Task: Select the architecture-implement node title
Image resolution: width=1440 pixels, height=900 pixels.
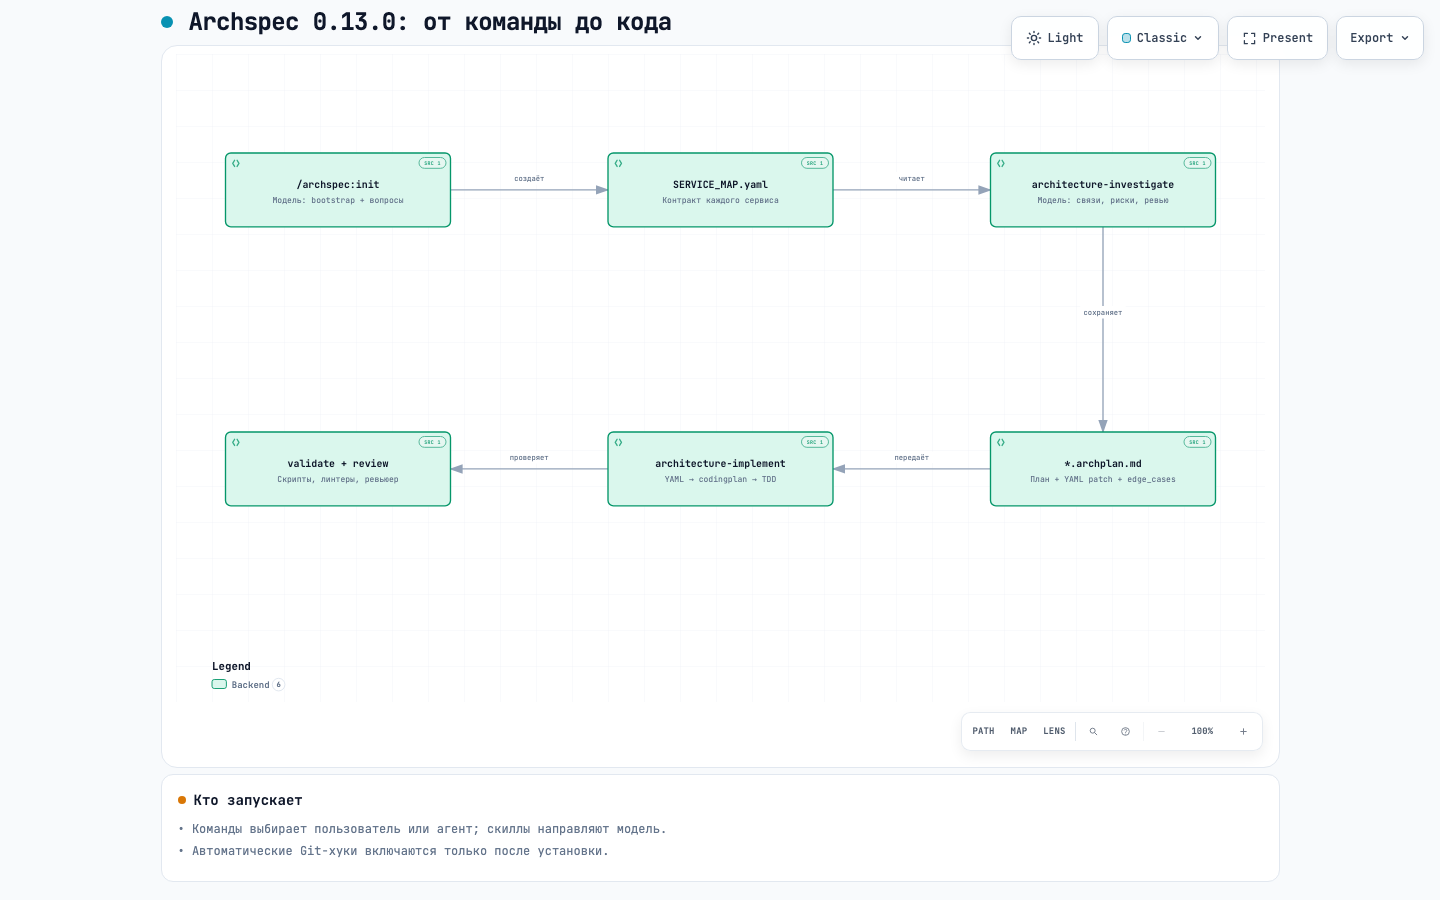Action: coord(720,464)
